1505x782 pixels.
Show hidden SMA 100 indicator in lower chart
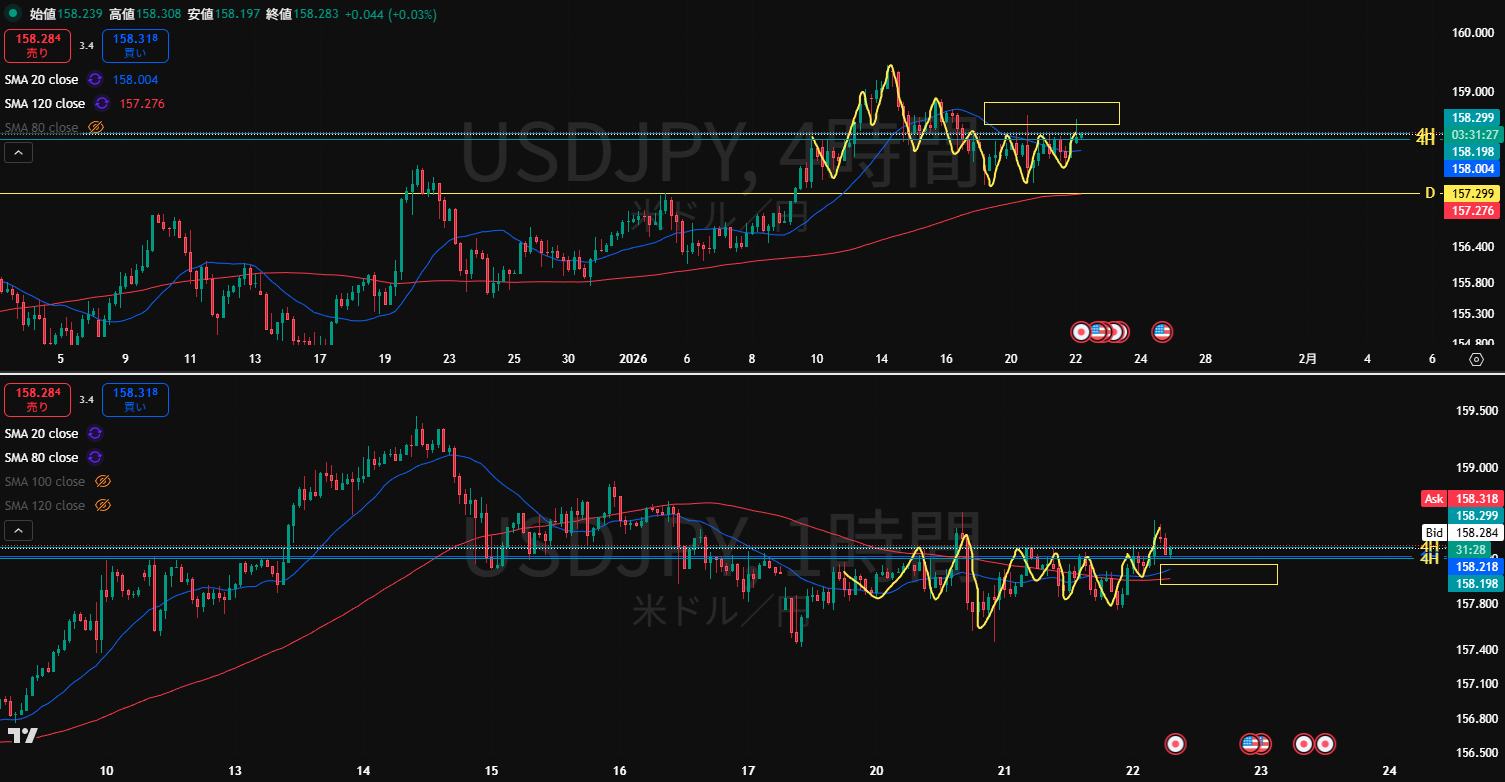[x=102, y=481]
